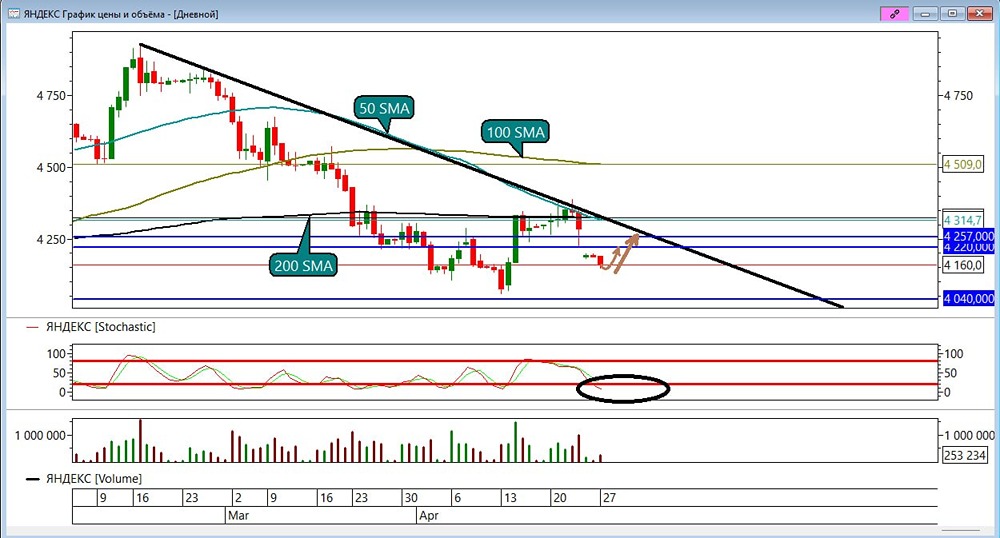The width and height of the screenshot is (1000, 538).
Task: Click the blue 4 040,000 level label
Action: click(968, 299)
